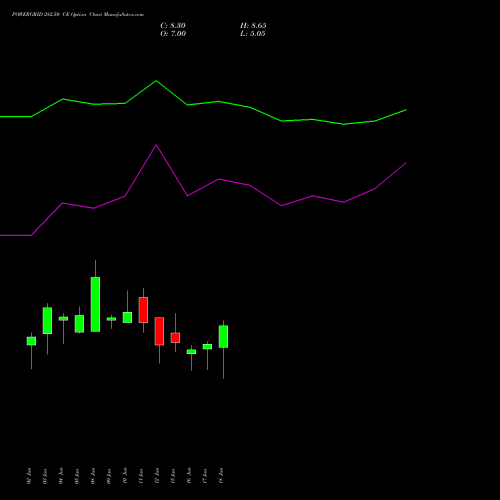Click the '11 Jan' date axis label
The width and height of the screenshot is (500, 500).
coord(141,476)
